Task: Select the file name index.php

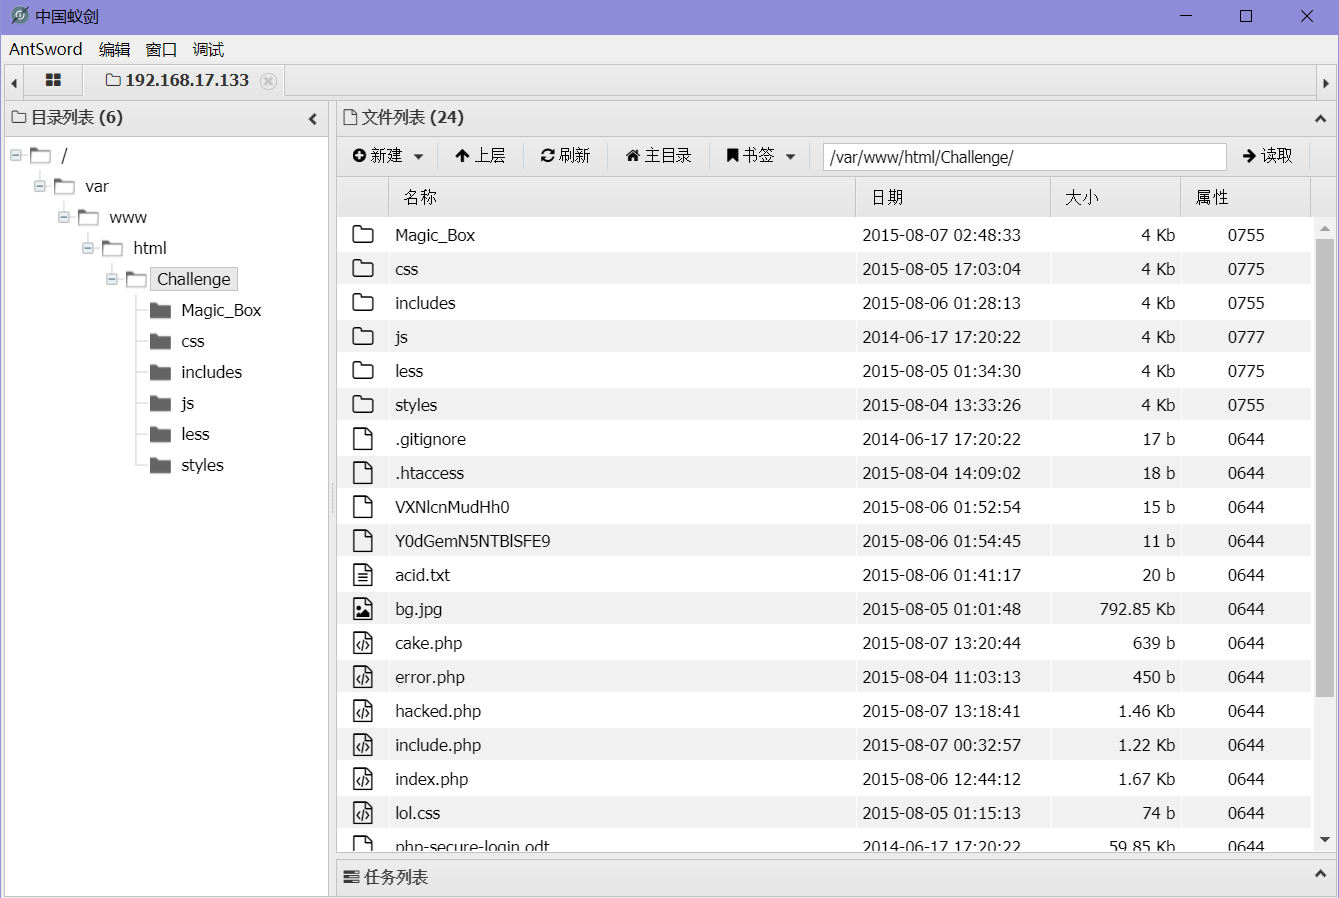Action: click(x=431, y=779)
